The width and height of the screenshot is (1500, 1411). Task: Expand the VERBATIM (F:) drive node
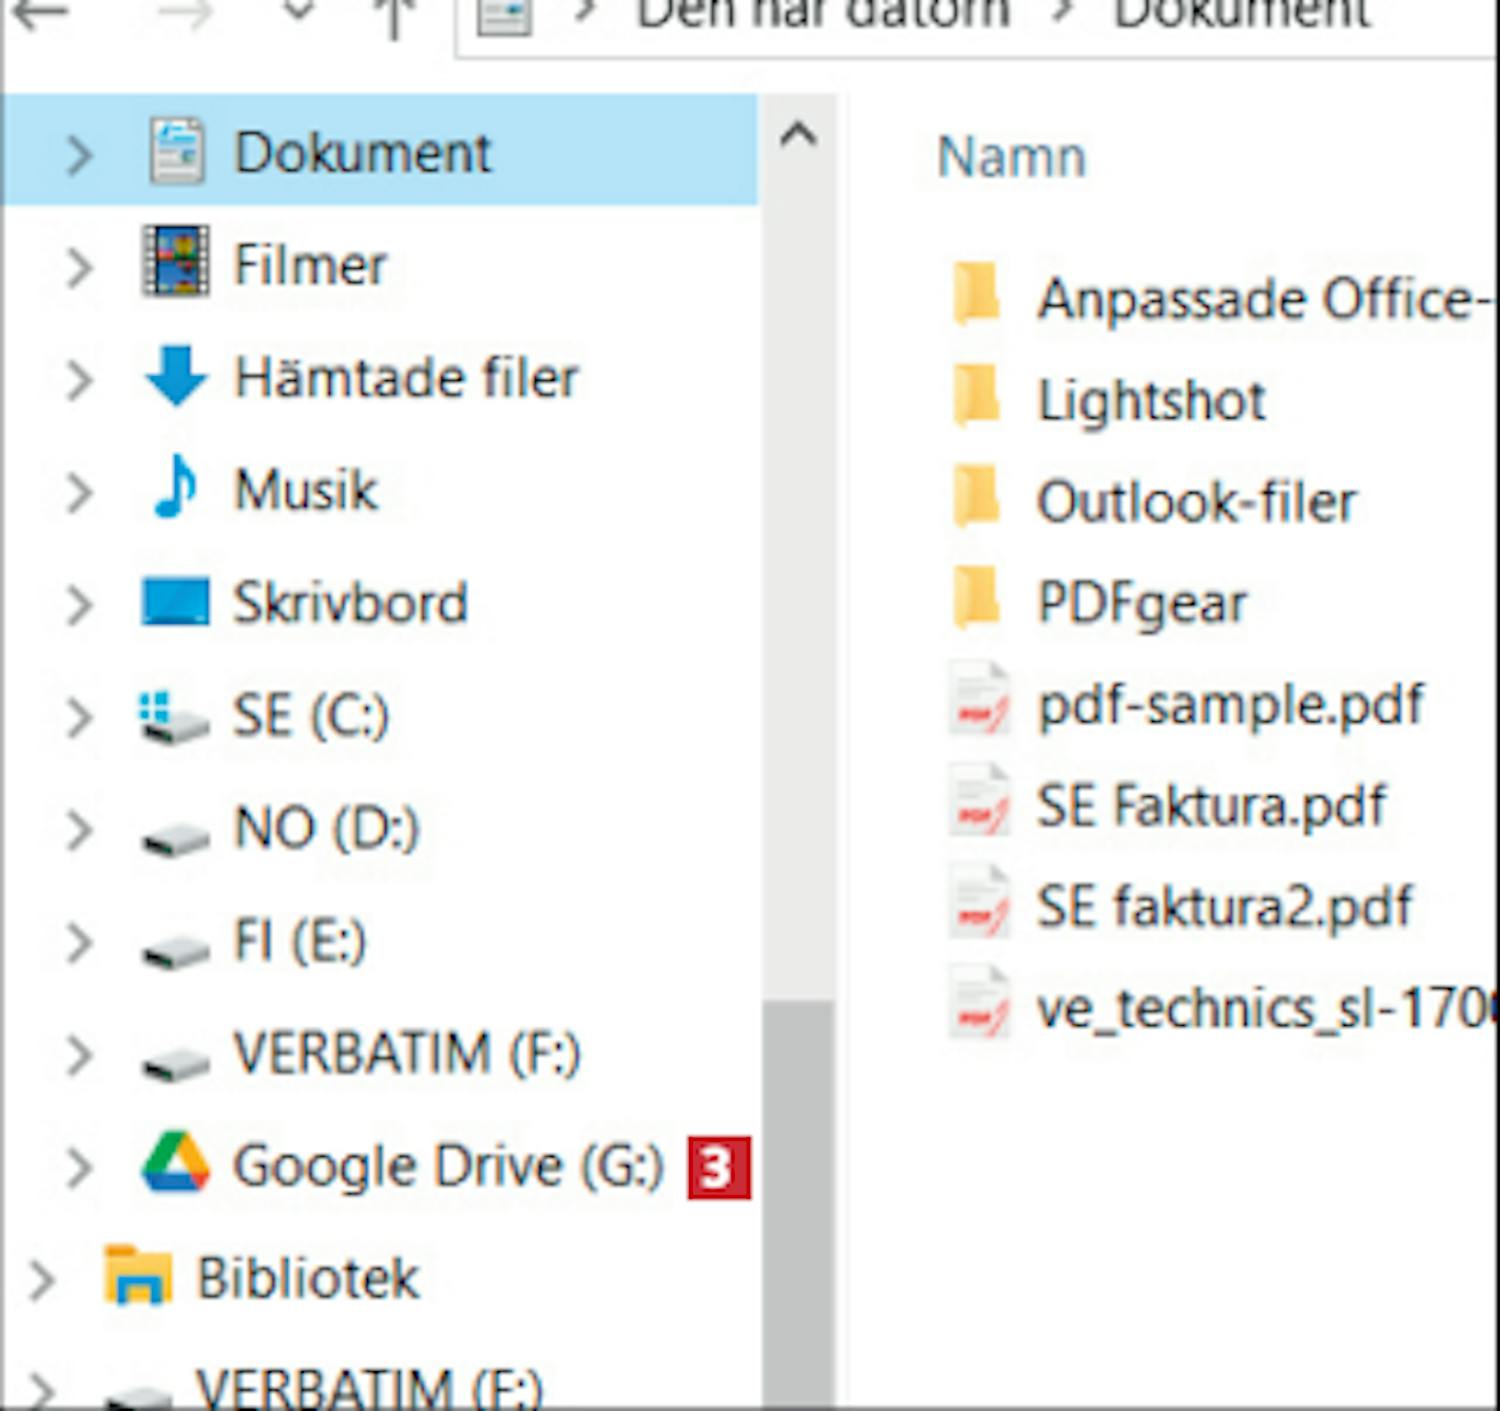[79, 1054]
